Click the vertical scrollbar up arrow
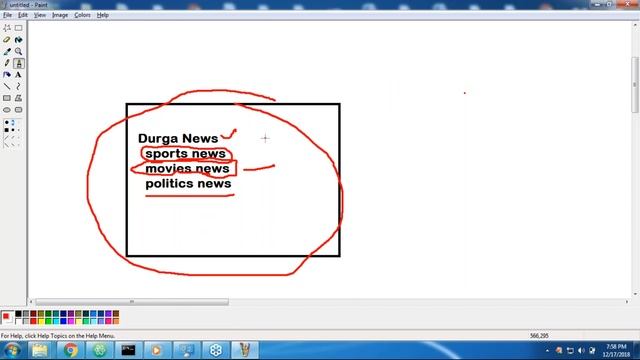 tap(635, 25)
